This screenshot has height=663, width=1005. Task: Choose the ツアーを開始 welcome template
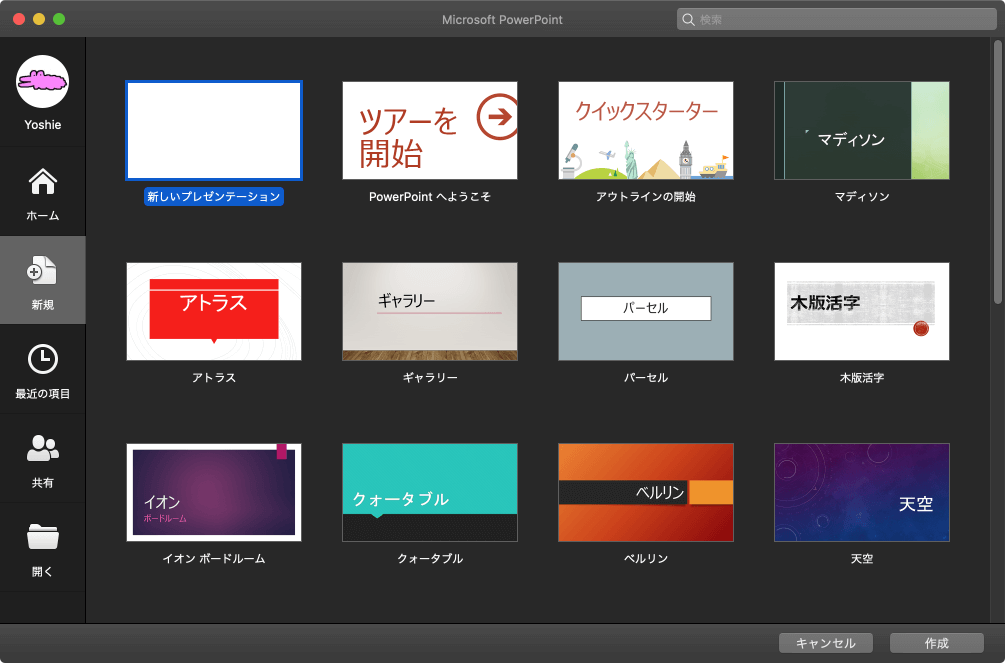pos(430,130)
